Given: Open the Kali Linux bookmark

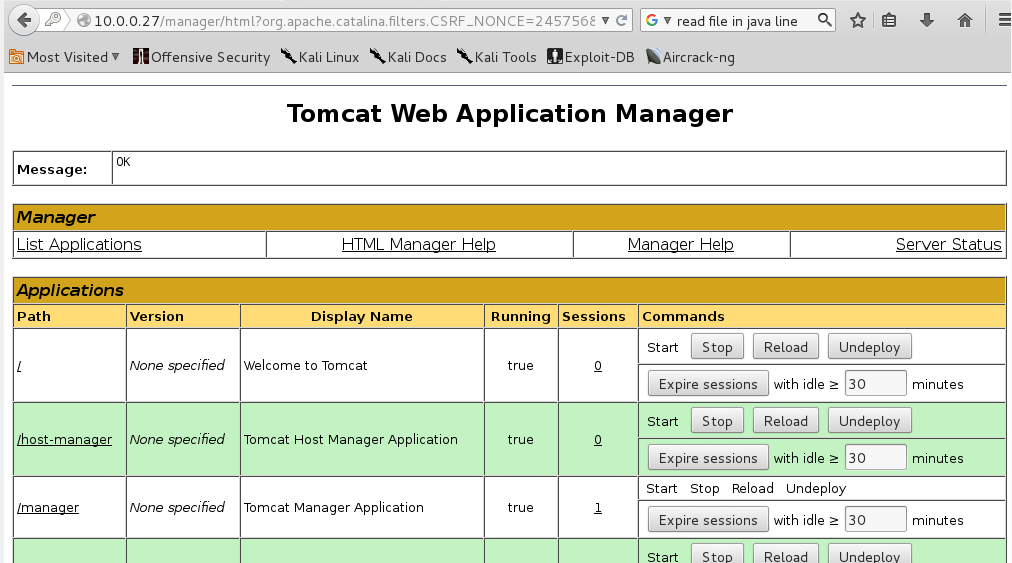Looking at the screenshot, I should pos(320,57).
